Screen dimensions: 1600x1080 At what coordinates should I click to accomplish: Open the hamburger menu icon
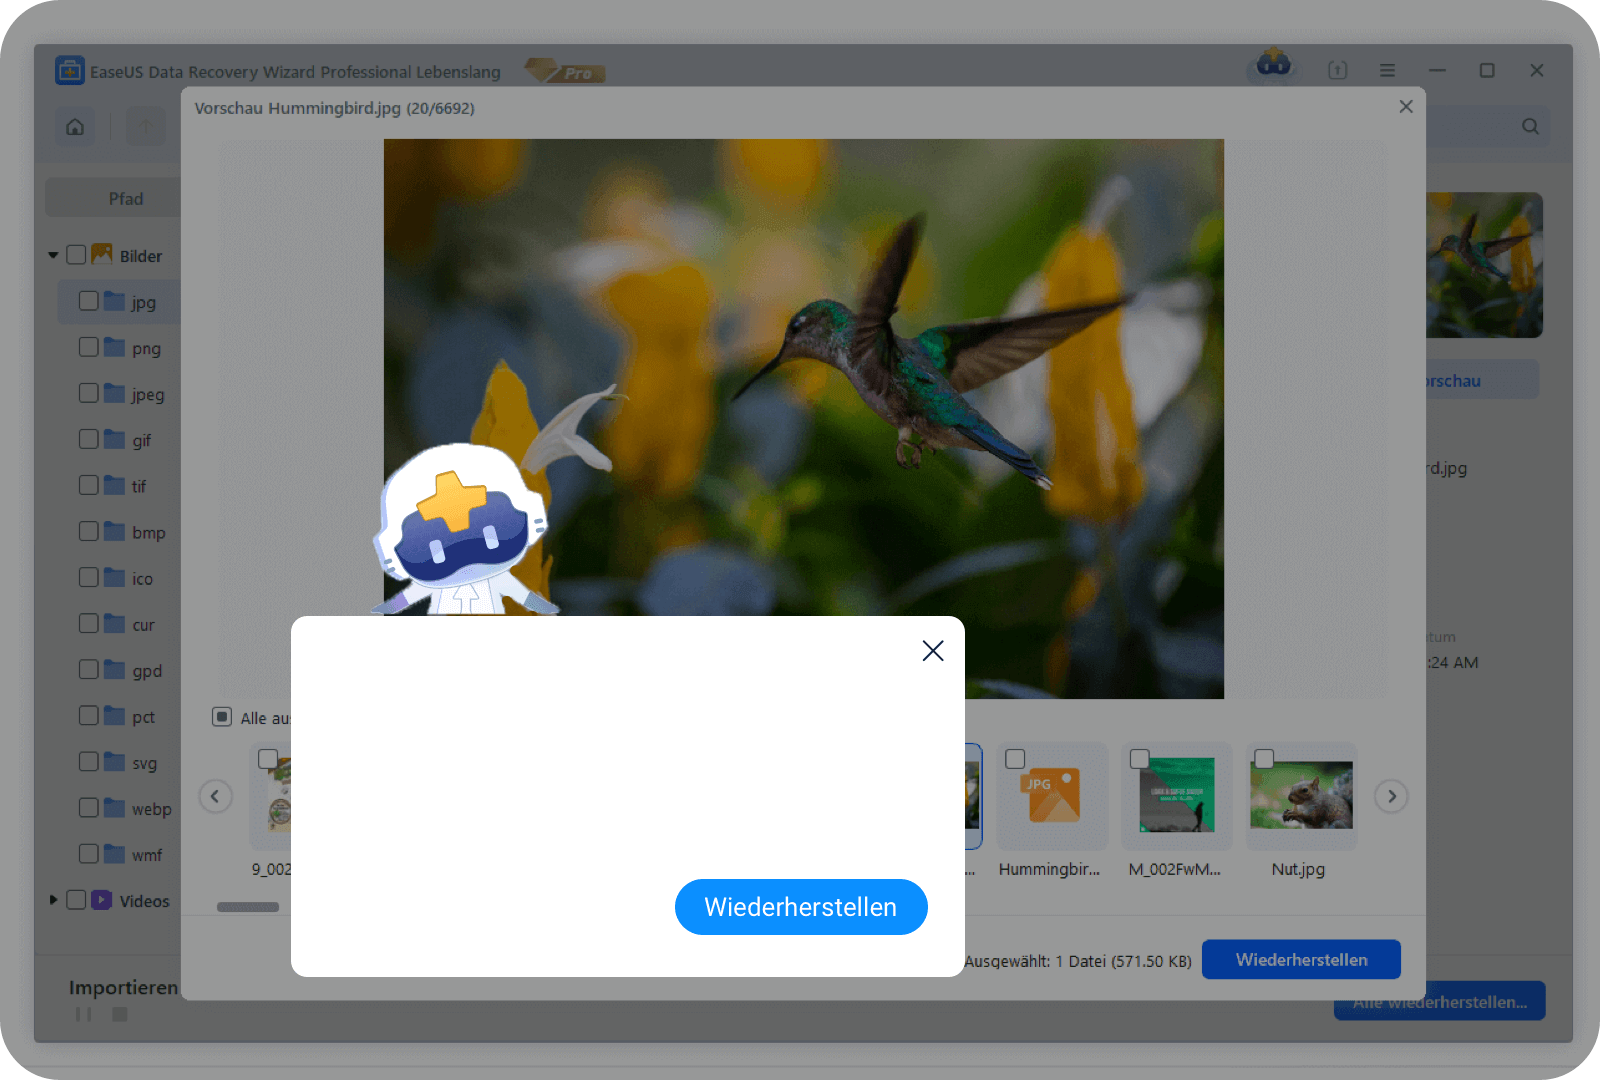[x=1387, y=71]
